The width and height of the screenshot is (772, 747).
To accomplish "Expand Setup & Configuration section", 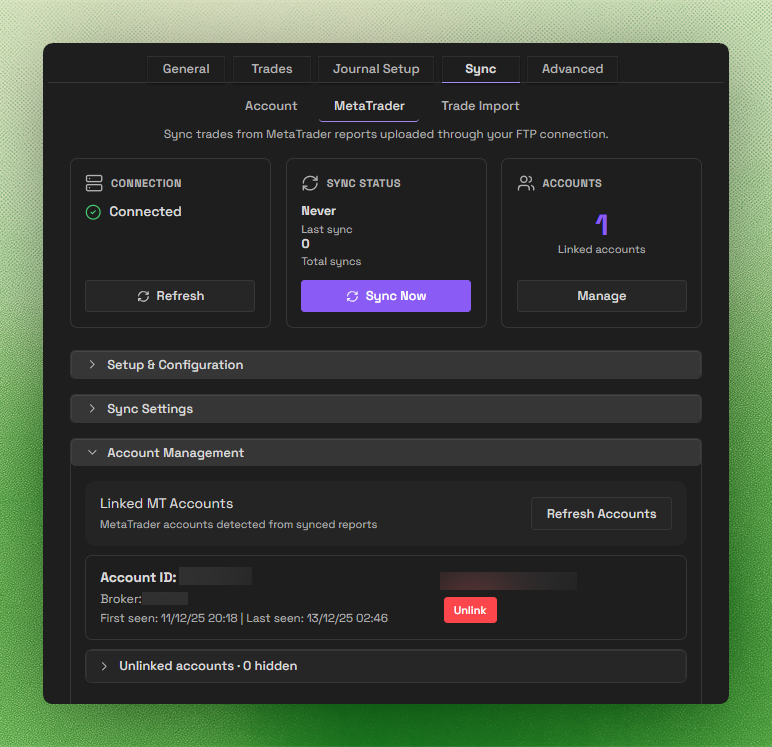I will click(386, 365).
